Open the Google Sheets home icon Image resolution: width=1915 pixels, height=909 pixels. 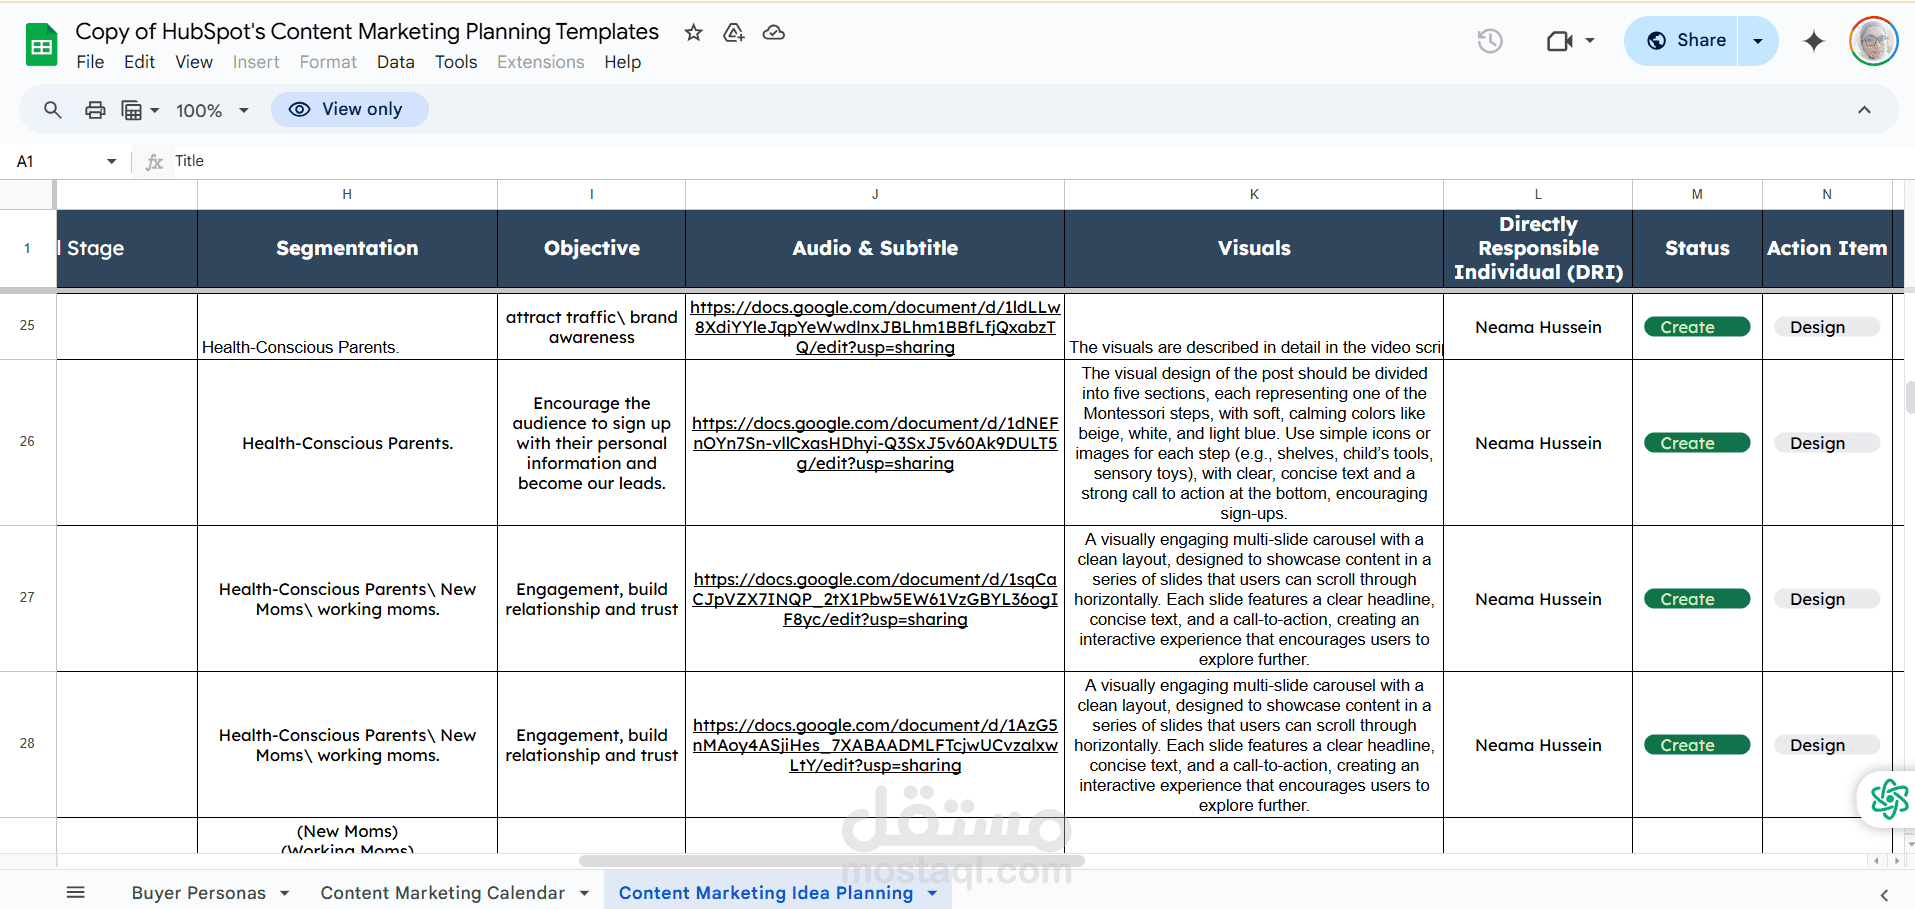click(x=41, y=45)
